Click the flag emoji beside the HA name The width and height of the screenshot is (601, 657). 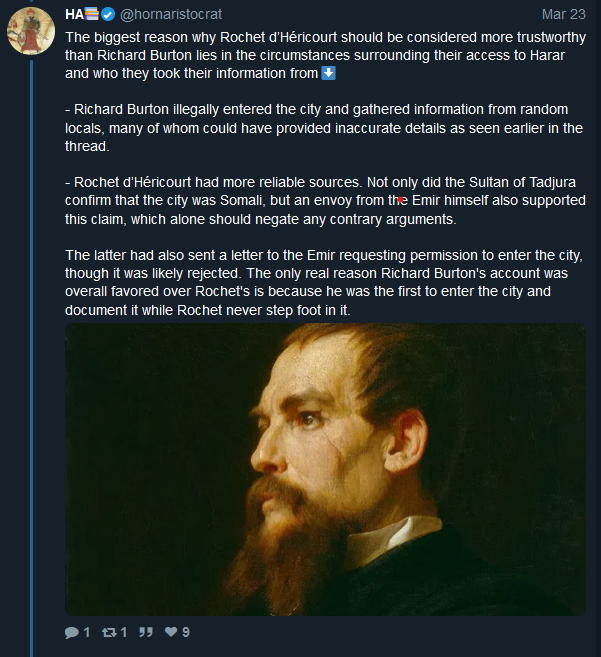tap(91, 14)
